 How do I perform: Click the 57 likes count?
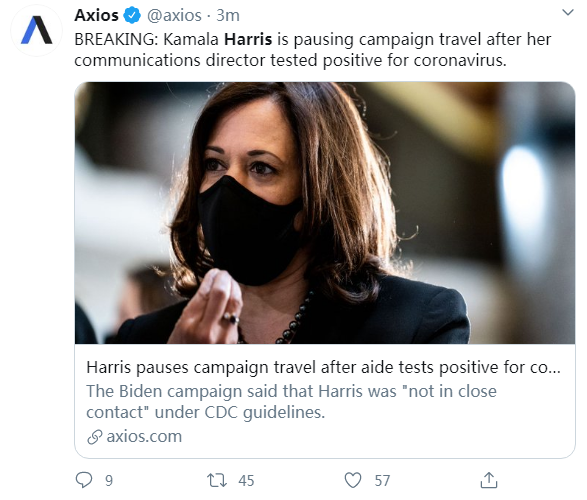382,481
